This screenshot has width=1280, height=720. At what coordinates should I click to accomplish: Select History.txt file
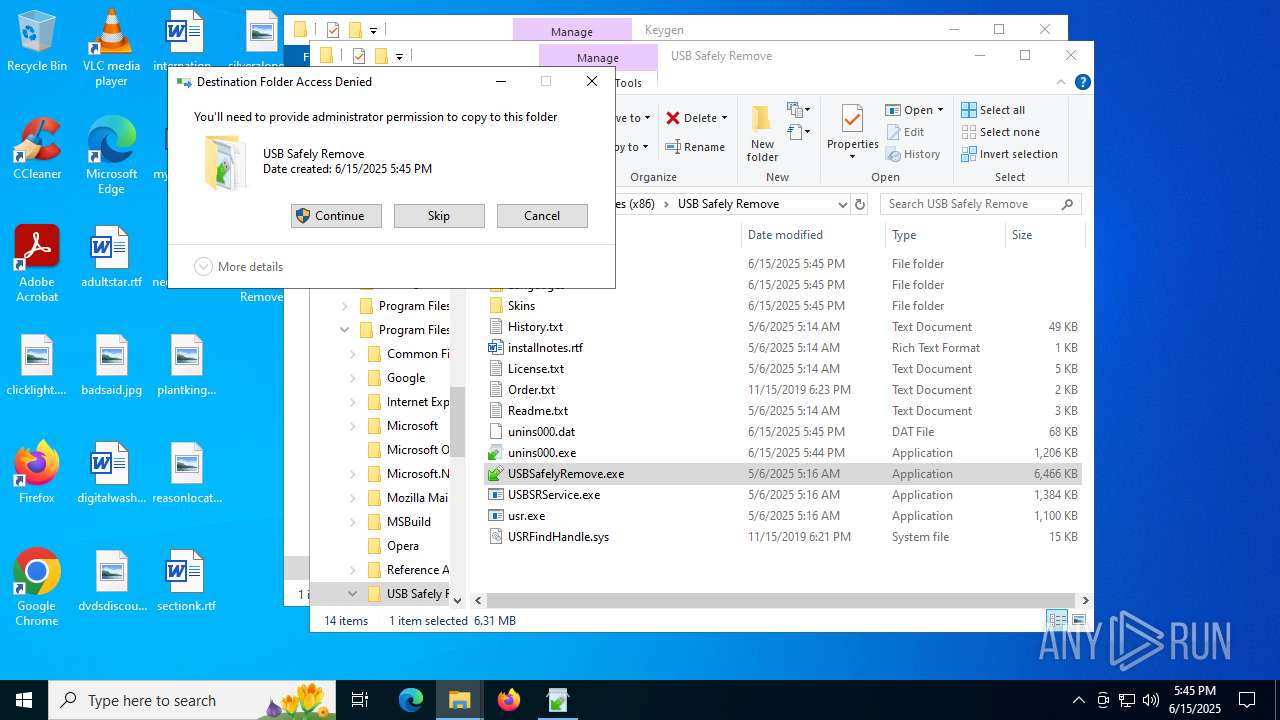click(x=782, y=327)
